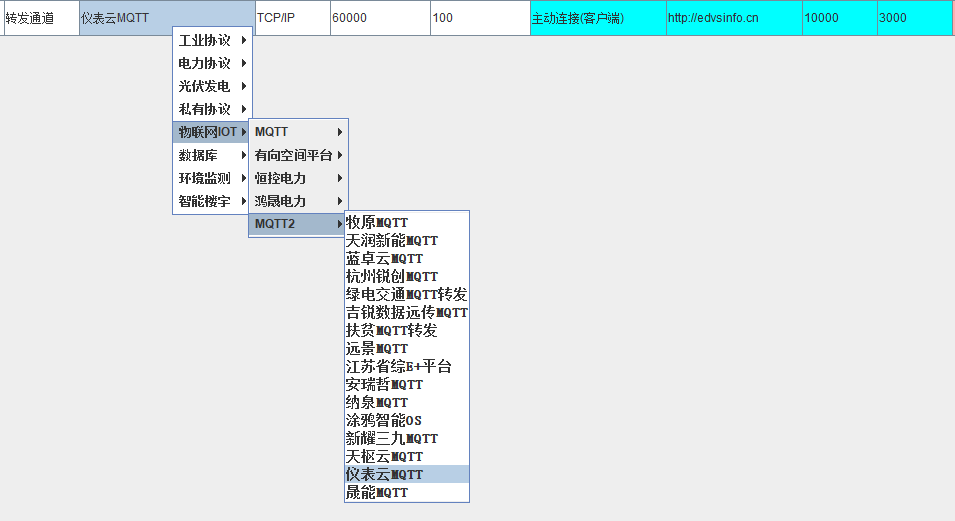Click the 3000 value cell
This screenshot has height=521, width=955.
(x=915, y=18)
